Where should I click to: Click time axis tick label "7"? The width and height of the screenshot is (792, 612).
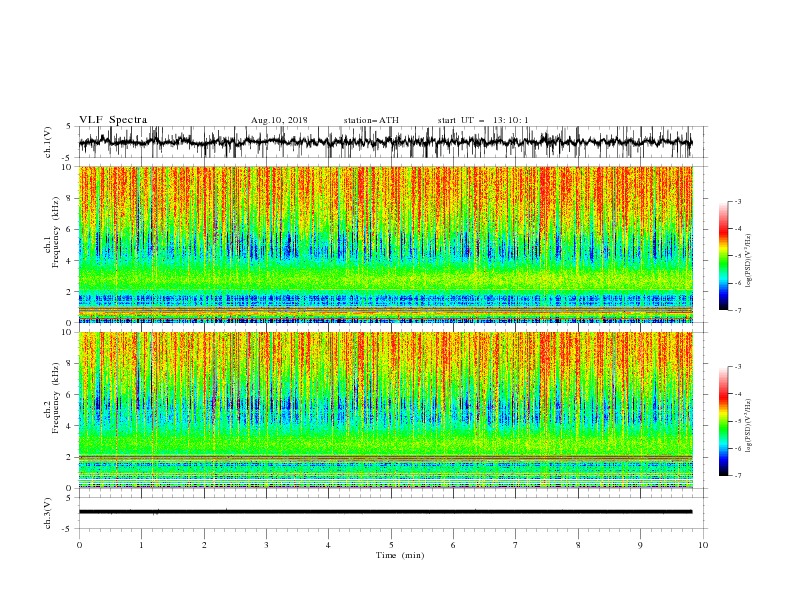click(516, 545)
